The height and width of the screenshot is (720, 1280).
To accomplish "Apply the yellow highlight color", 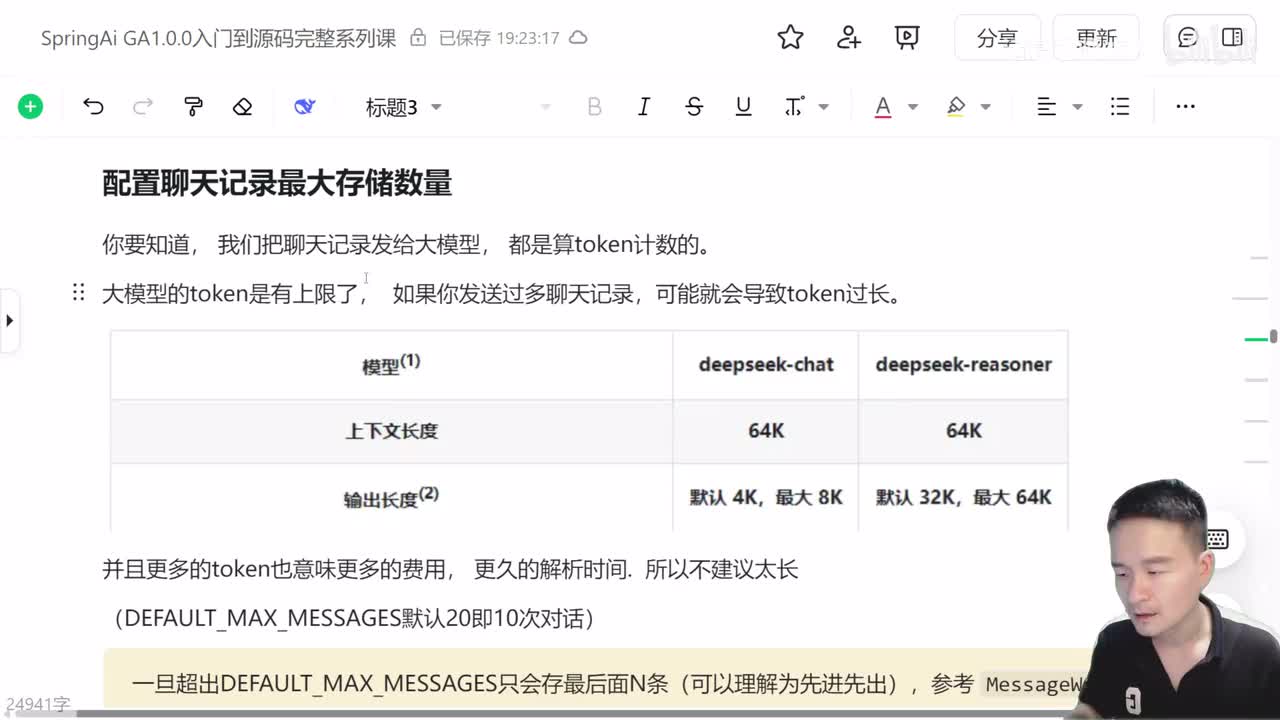I will tap(956, 107).
